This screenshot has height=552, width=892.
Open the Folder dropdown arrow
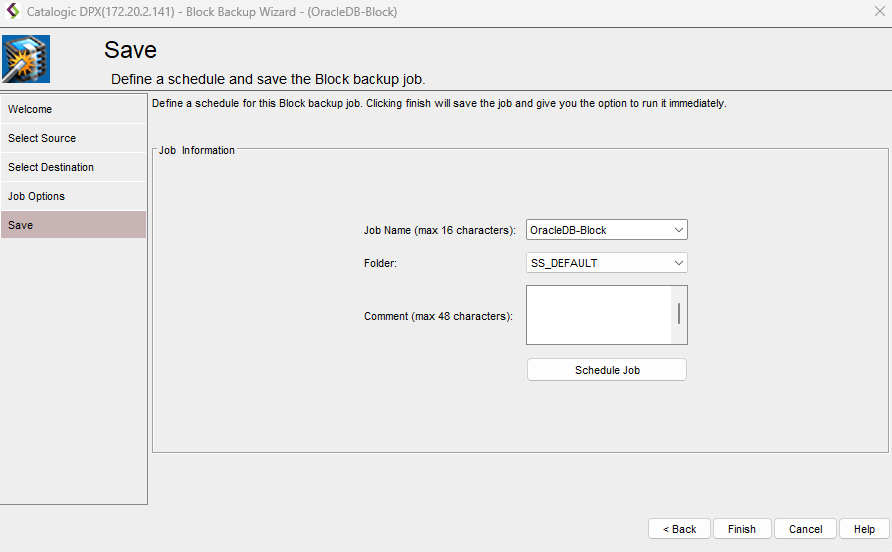(679, 263)
